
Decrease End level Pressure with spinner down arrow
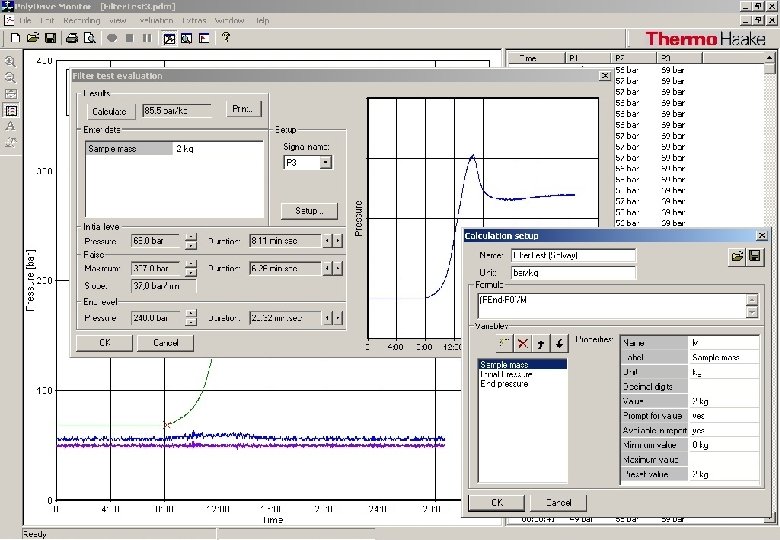[x=189, y=322]
